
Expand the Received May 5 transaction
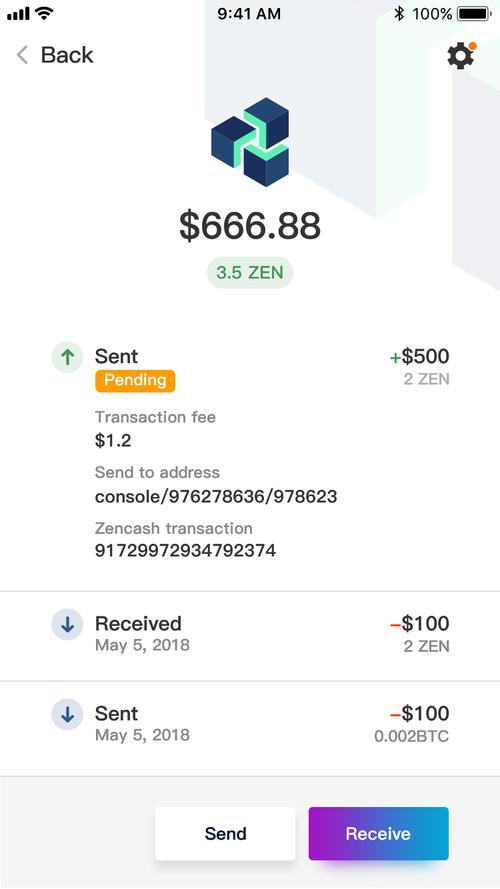(x=250, y=636)
